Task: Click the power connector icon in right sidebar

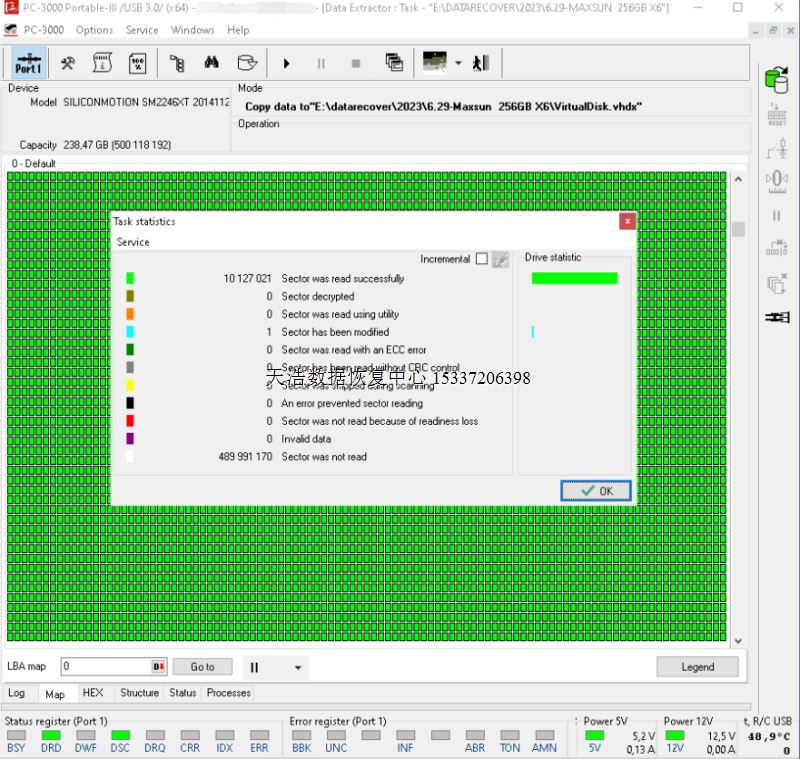Action: (x=776, y=317)
